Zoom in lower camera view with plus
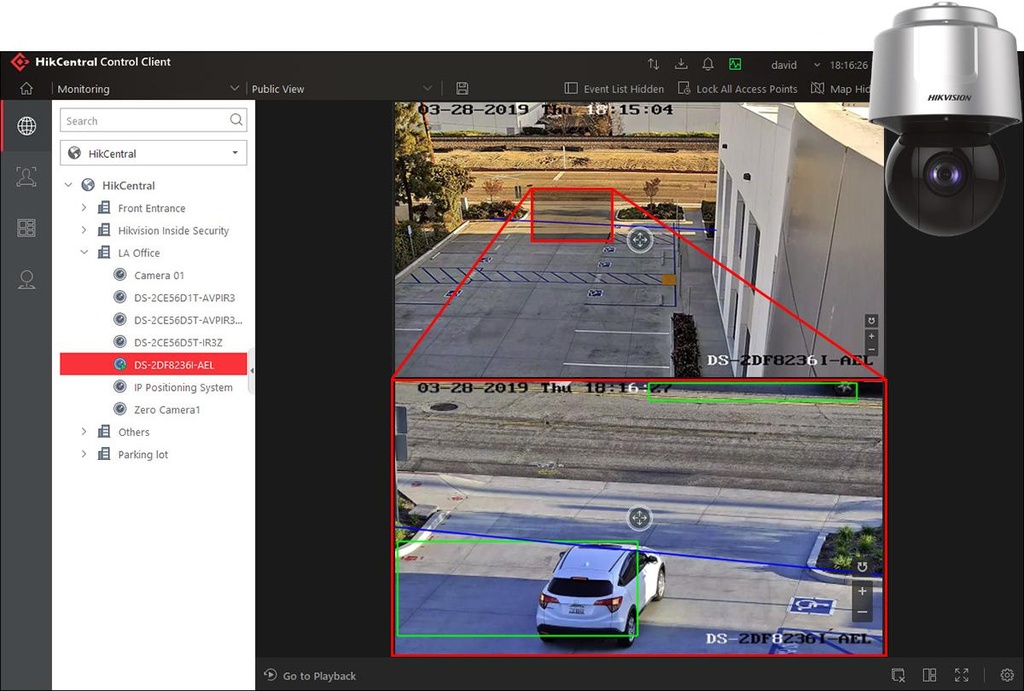The image size is (1024, 691). coord(862,591)
